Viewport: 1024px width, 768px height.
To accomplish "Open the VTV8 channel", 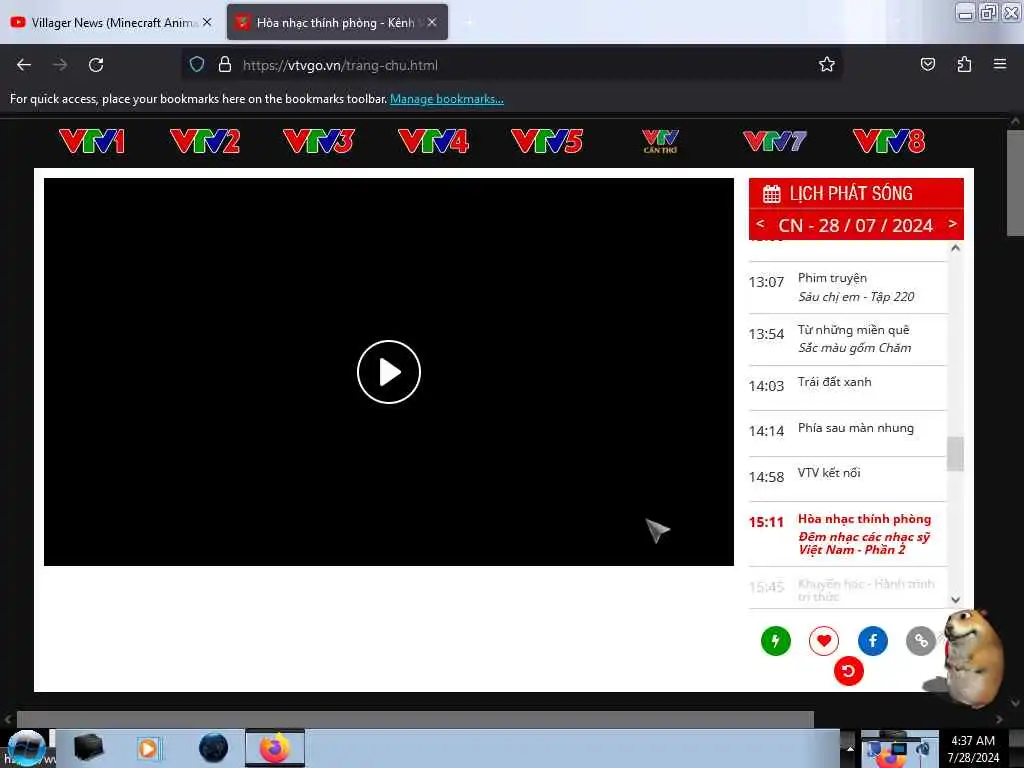I will [889, 141].
